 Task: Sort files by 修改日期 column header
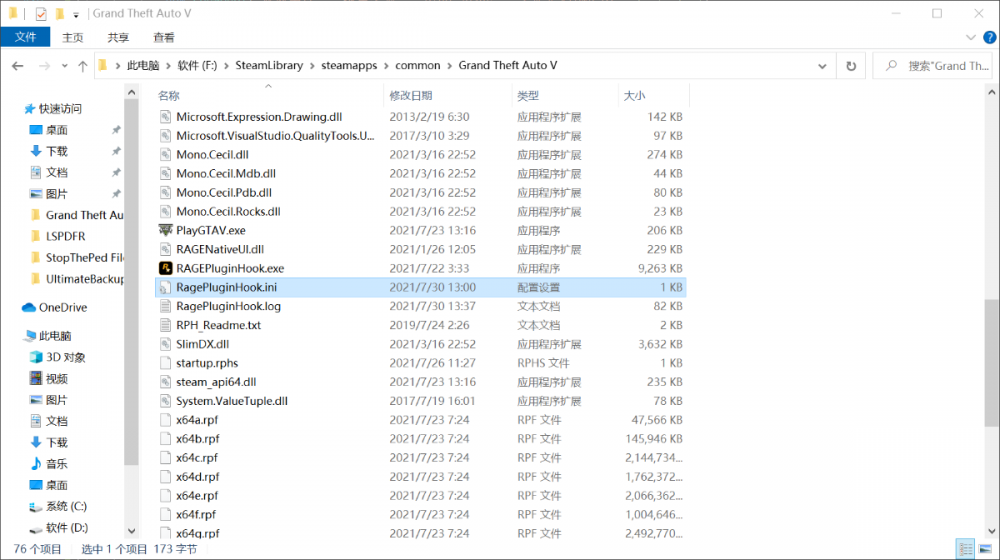tap(411, 95)
